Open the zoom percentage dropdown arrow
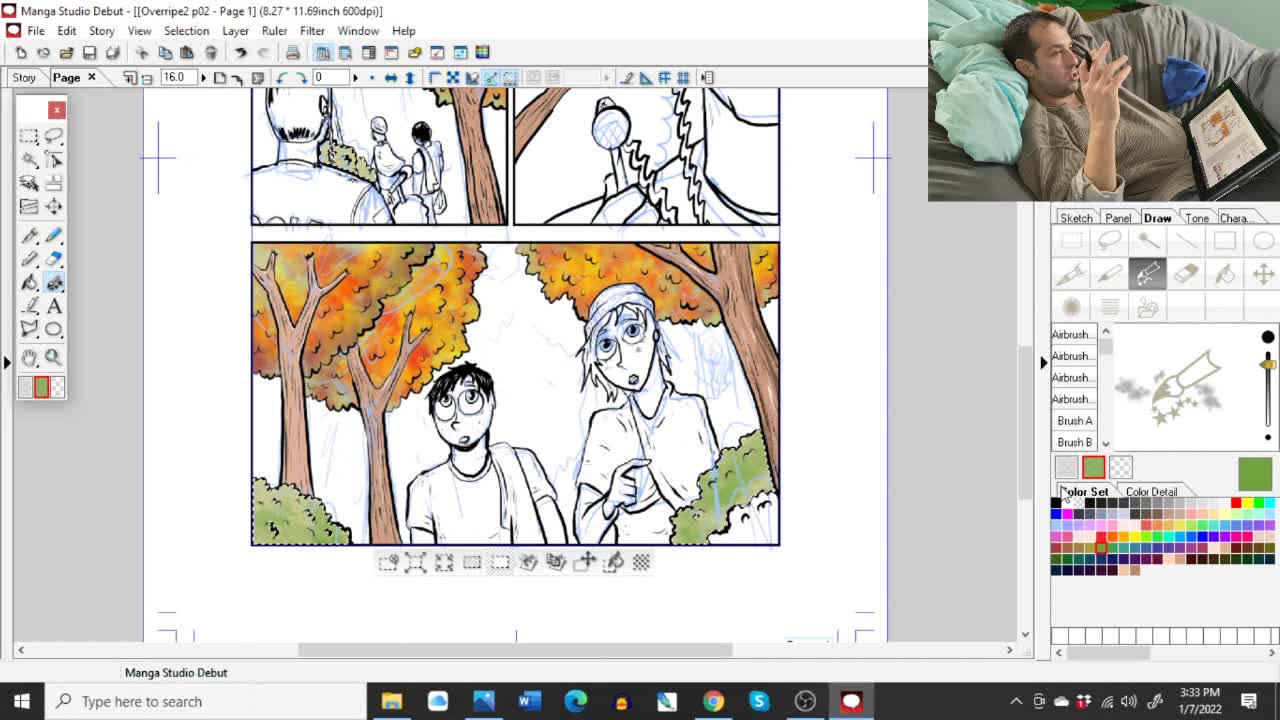This screenshot has width=1280, height=720. (203, 78)
